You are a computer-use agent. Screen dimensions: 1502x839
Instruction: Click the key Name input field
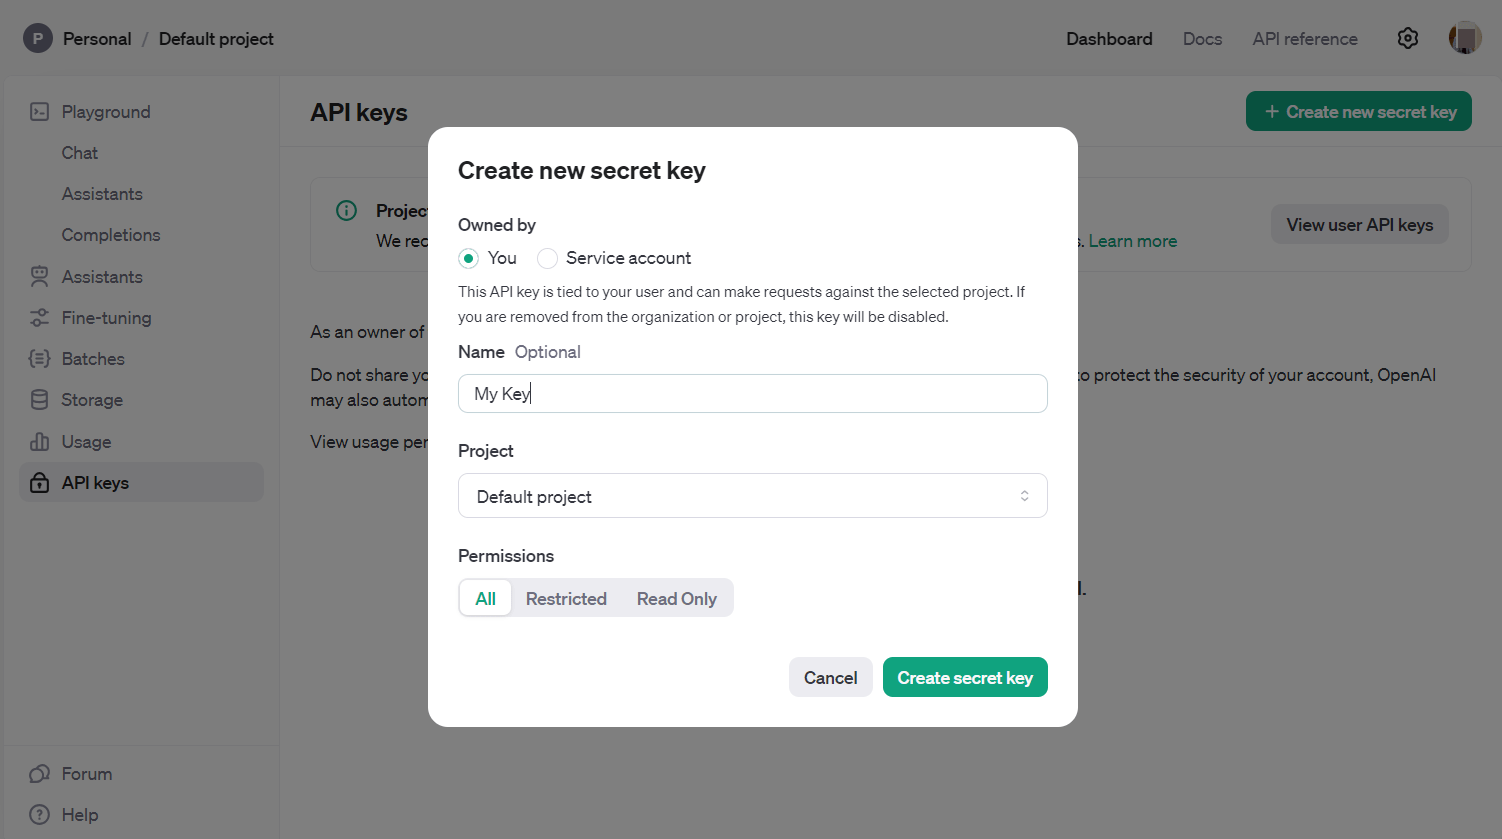point(752,394)
